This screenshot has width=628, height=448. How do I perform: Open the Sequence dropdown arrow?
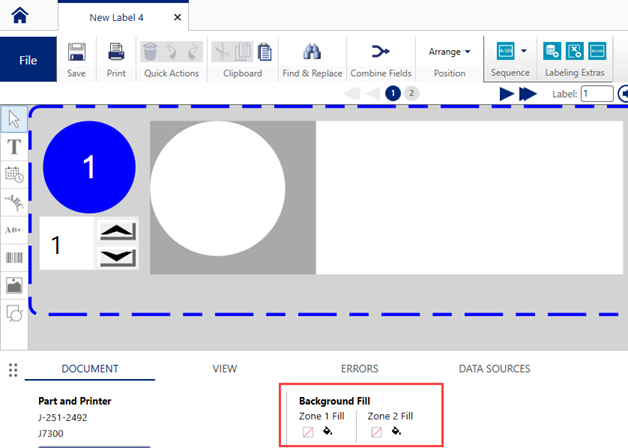[524, 51]
